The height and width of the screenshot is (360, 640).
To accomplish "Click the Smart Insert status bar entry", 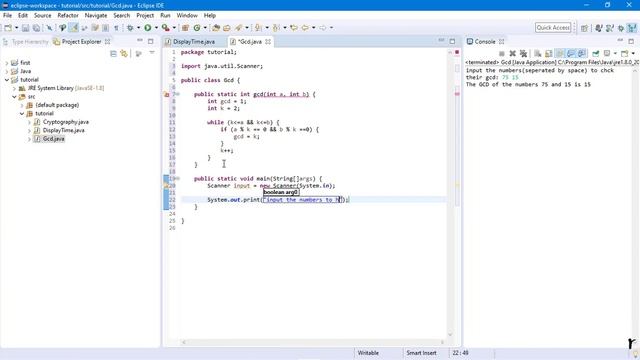I will (421, 353).
